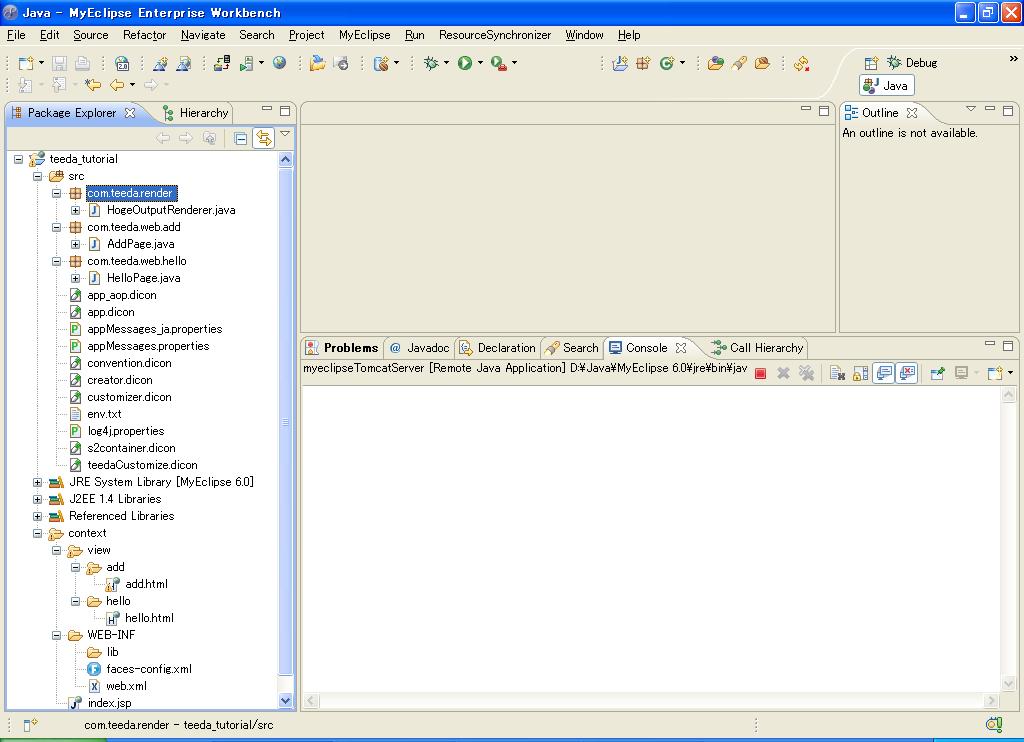Click the New Java Package icon

(643, 63)
